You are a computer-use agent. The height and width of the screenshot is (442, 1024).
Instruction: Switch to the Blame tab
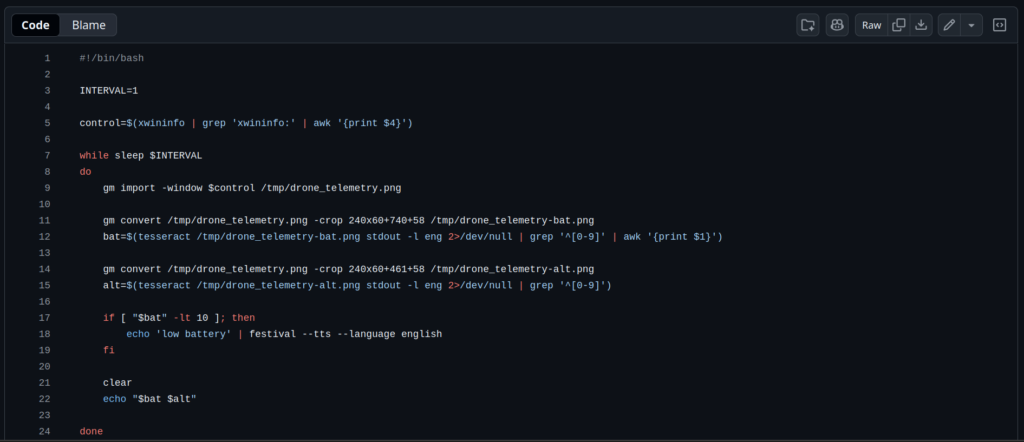tap(88, 25)
